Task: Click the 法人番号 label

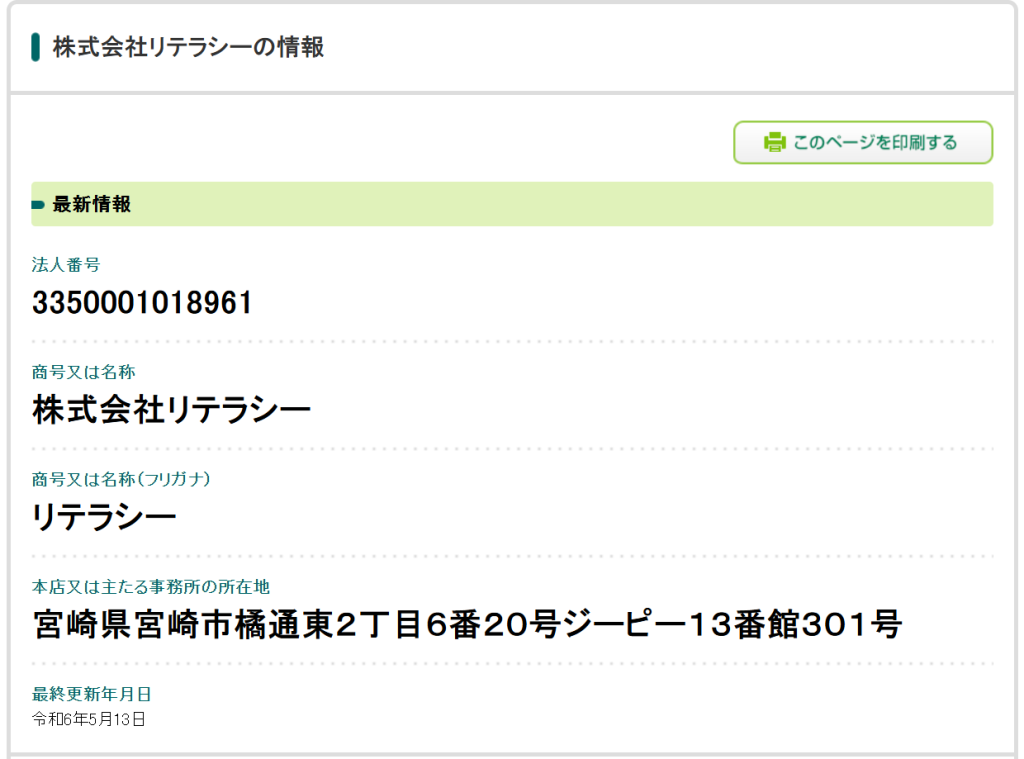Action: (66, 265)
